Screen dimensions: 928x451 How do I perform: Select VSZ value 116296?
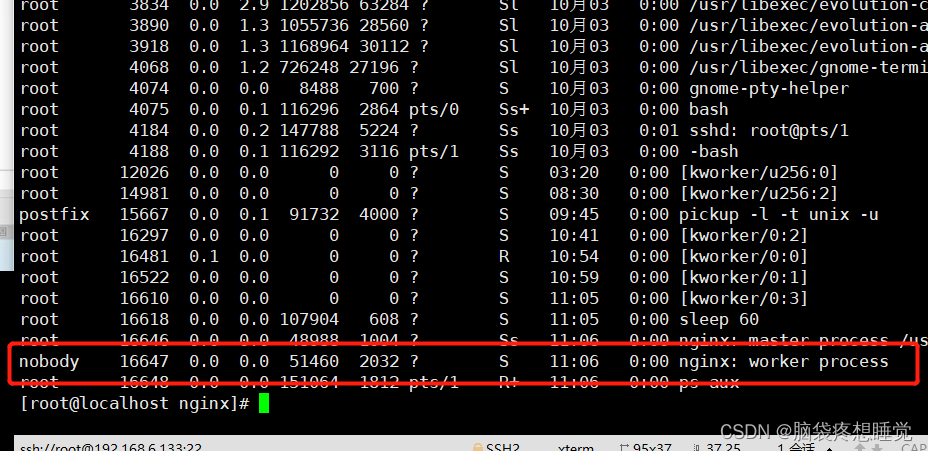tap(309, 109)
